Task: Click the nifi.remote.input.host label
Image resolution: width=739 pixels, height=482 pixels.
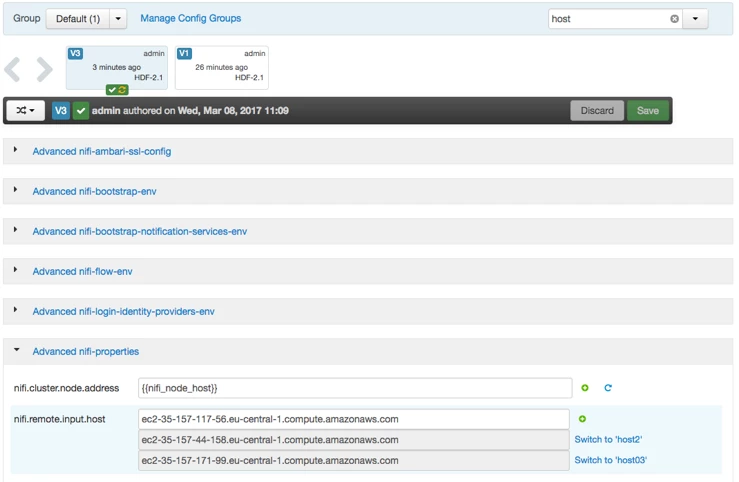Action: [x=59, y=419]
